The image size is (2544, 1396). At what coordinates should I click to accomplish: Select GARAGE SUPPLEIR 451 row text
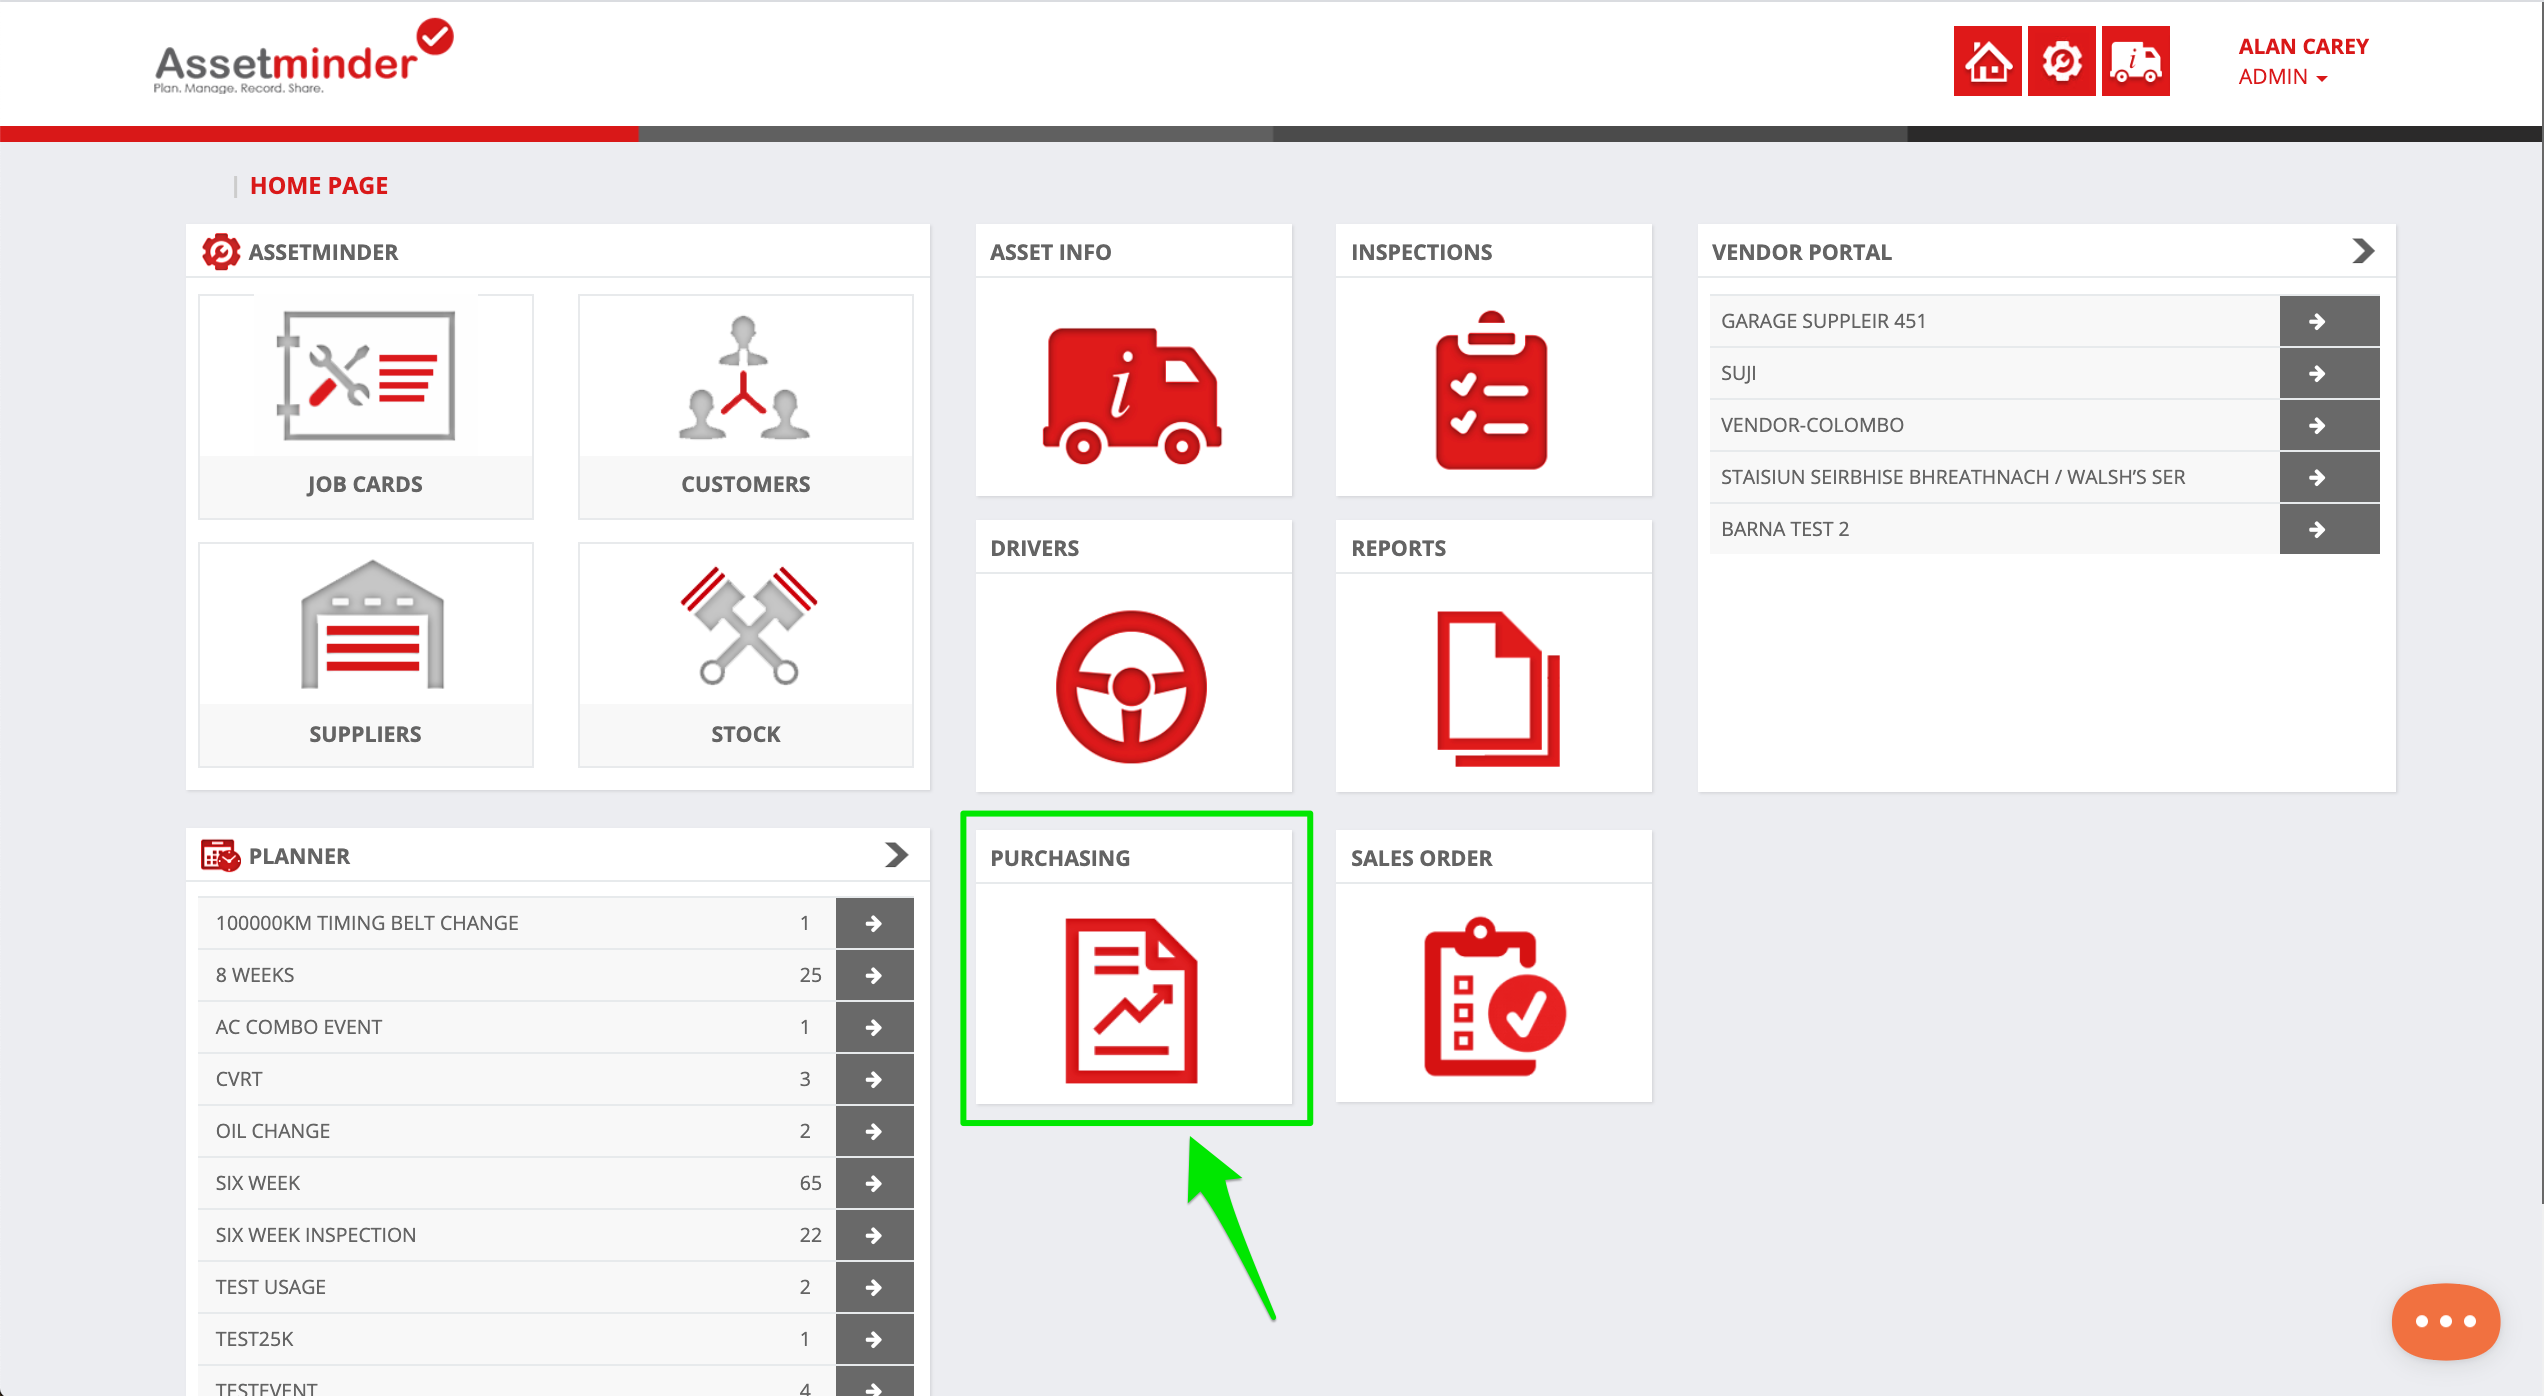[1823, 321]
